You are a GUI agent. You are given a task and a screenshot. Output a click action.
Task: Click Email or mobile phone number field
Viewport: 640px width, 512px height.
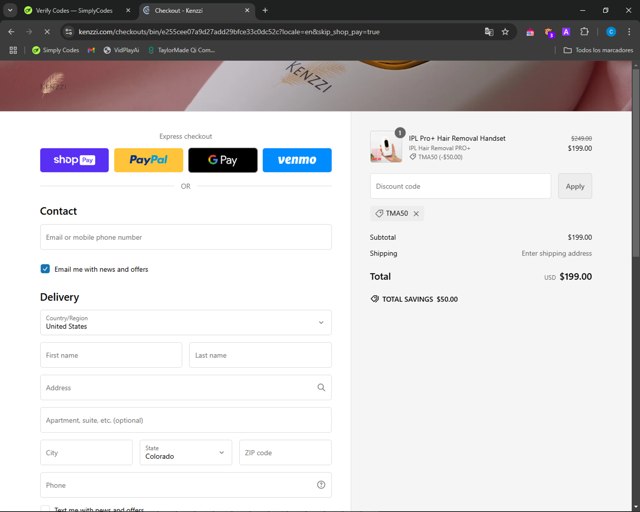pos(186,237)
